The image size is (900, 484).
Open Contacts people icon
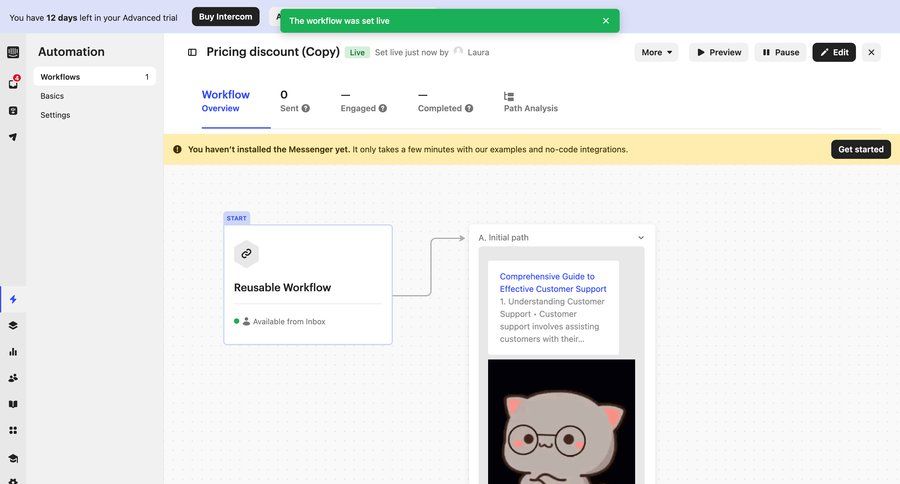pyautogui.click(x=13, y=378)
